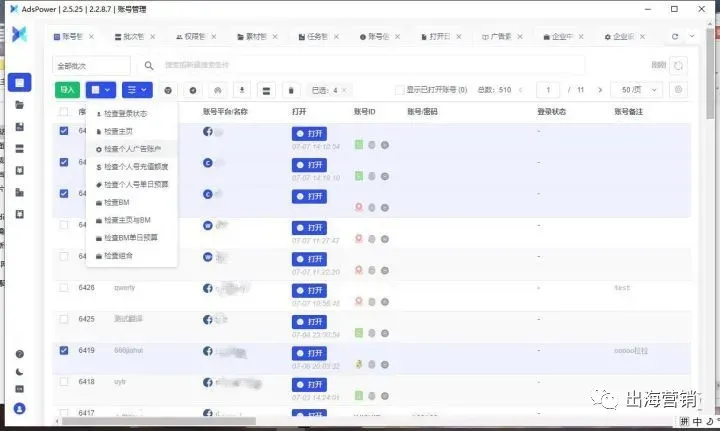Click 打开 button in row 6419
Viewport: 720px width, 431px height.
tap(309, 353)
